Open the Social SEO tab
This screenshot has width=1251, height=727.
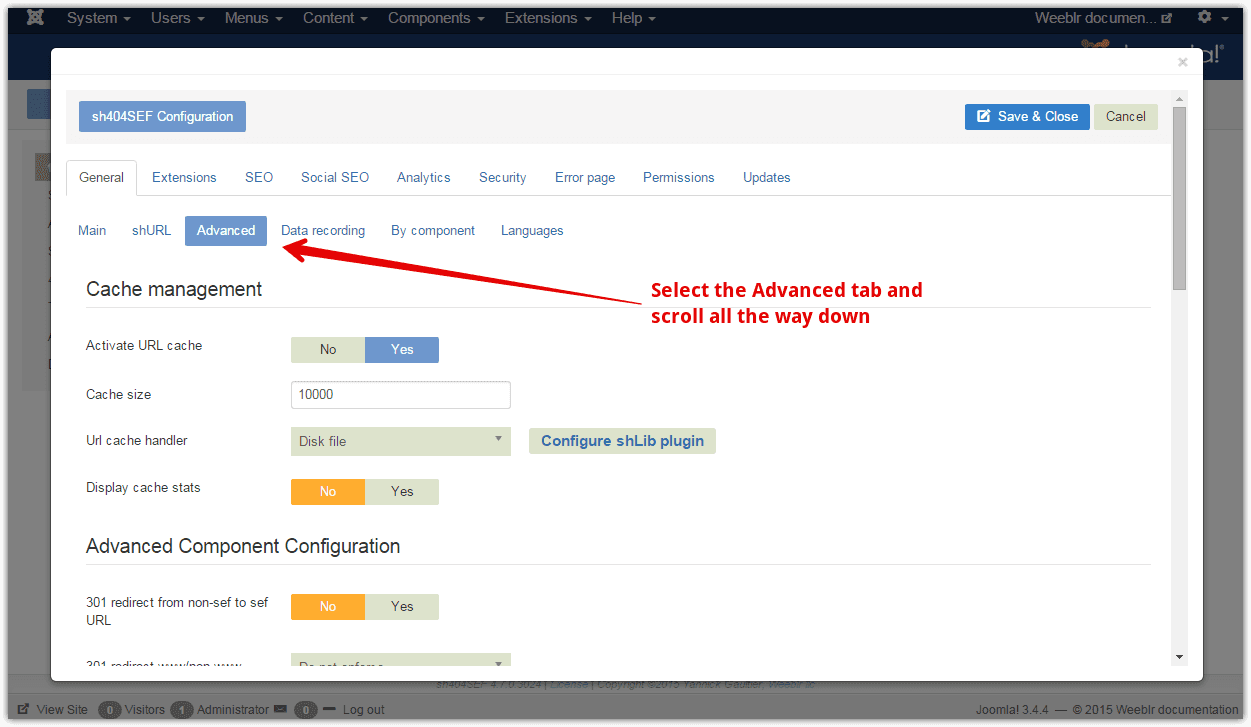[x=335, y=177]
